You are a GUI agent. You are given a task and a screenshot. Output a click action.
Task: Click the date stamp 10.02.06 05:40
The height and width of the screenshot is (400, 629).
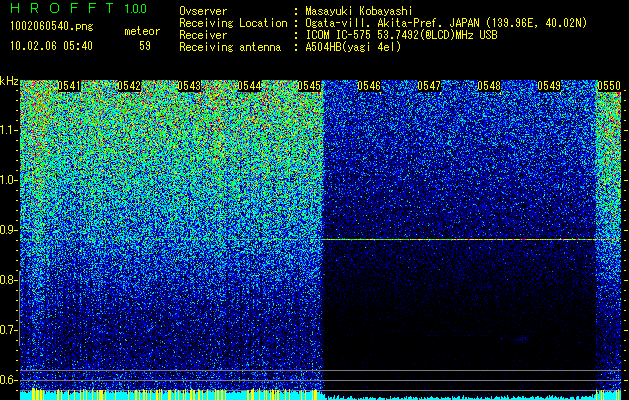[x=51, y=46]
